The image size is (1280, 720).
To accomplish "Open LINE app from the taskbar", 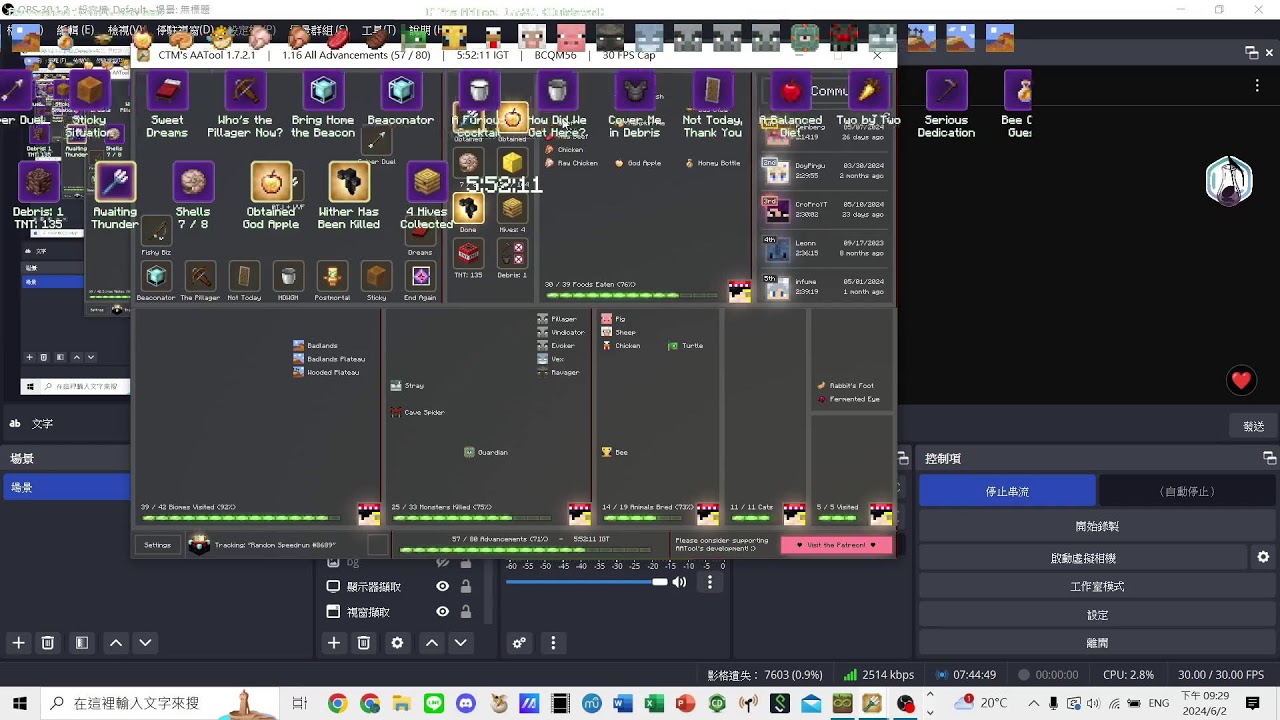I will (x=433, y=704).
